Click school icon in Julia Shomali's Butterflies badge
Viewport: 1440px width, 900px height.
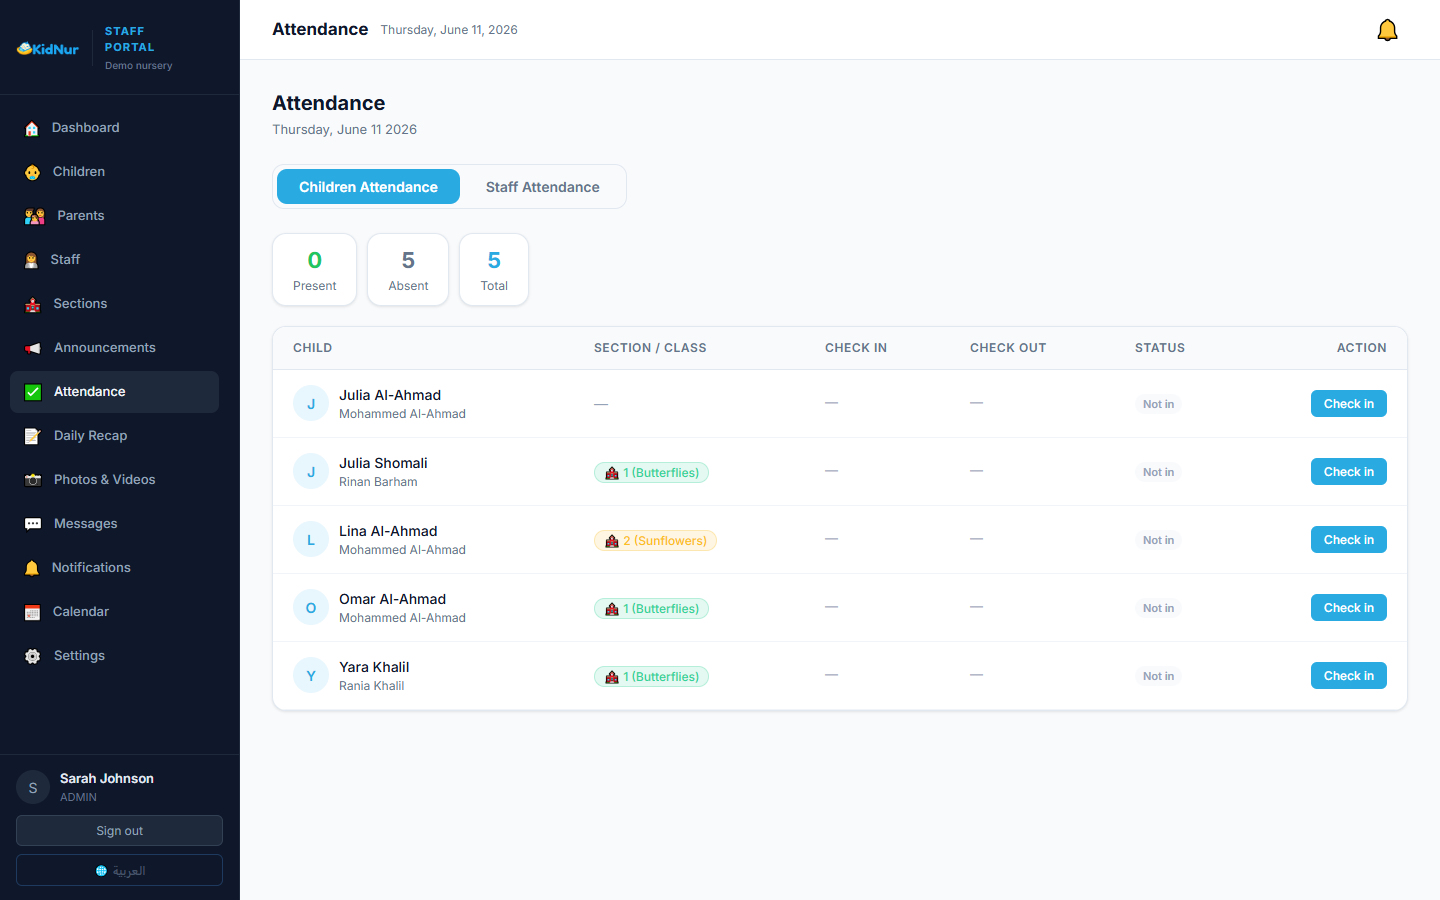pos(612,473)
